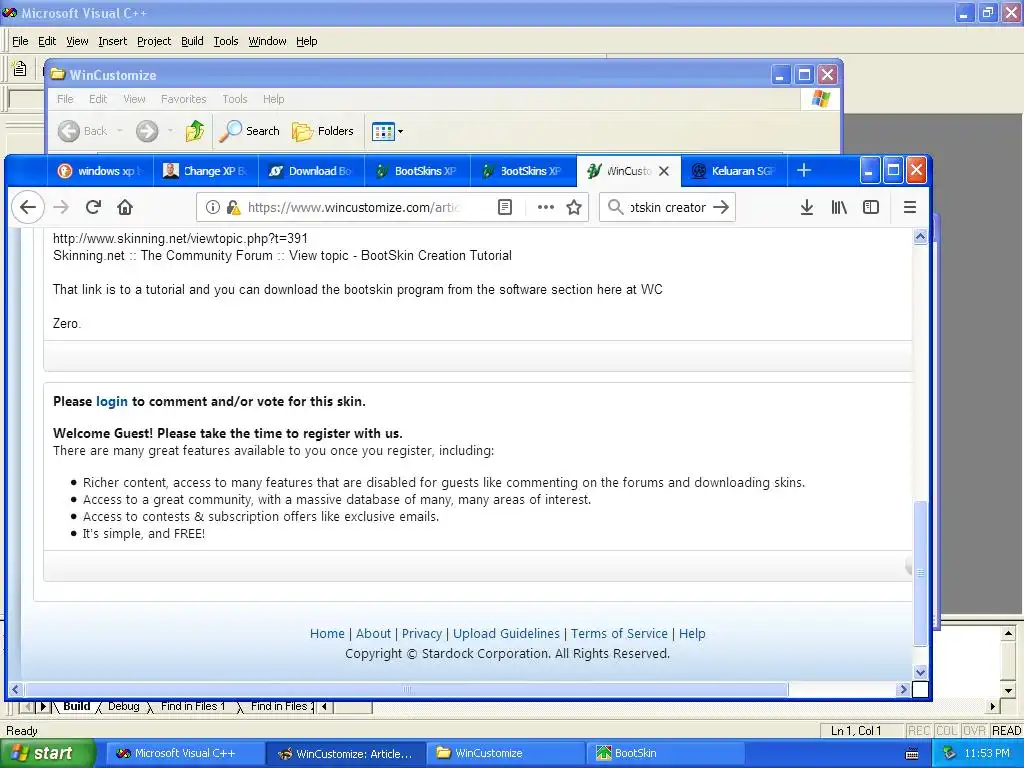Click scroll-down arrow of web page
Image resolution: width=1024 pixels, height=768 pixels.
coord(920,672)
